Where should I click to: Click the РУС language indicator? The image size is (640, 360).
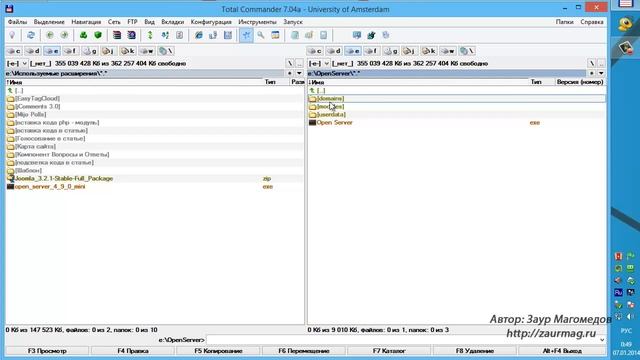click(x=626, y=330)
